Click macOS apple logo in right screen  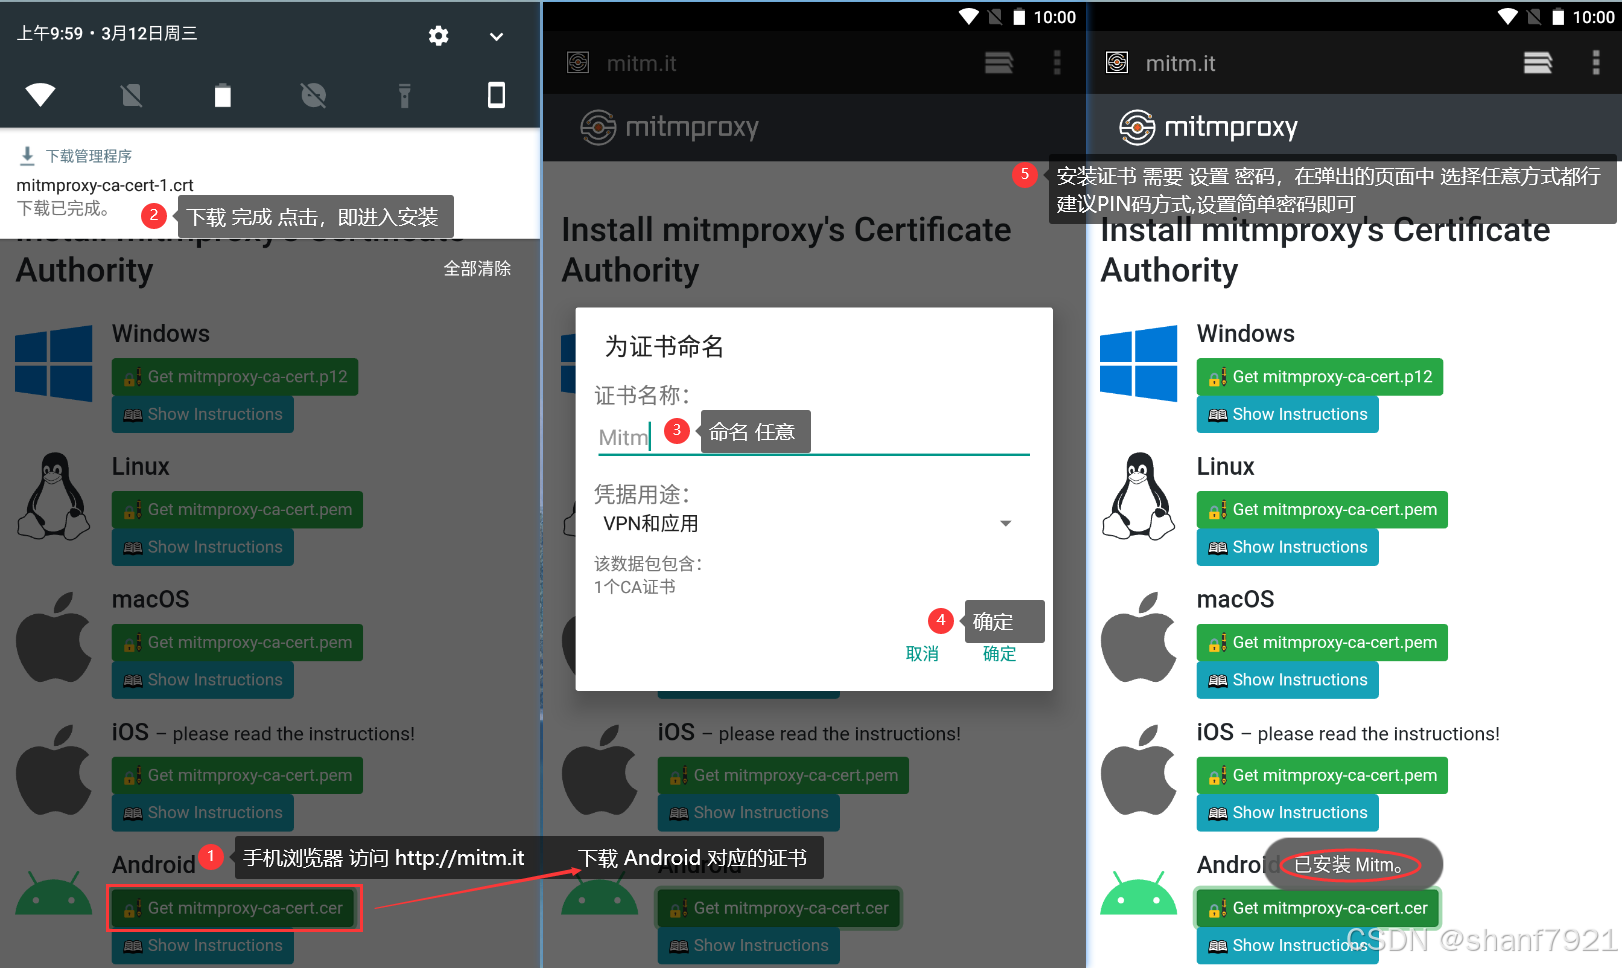tap(1139, 637)
